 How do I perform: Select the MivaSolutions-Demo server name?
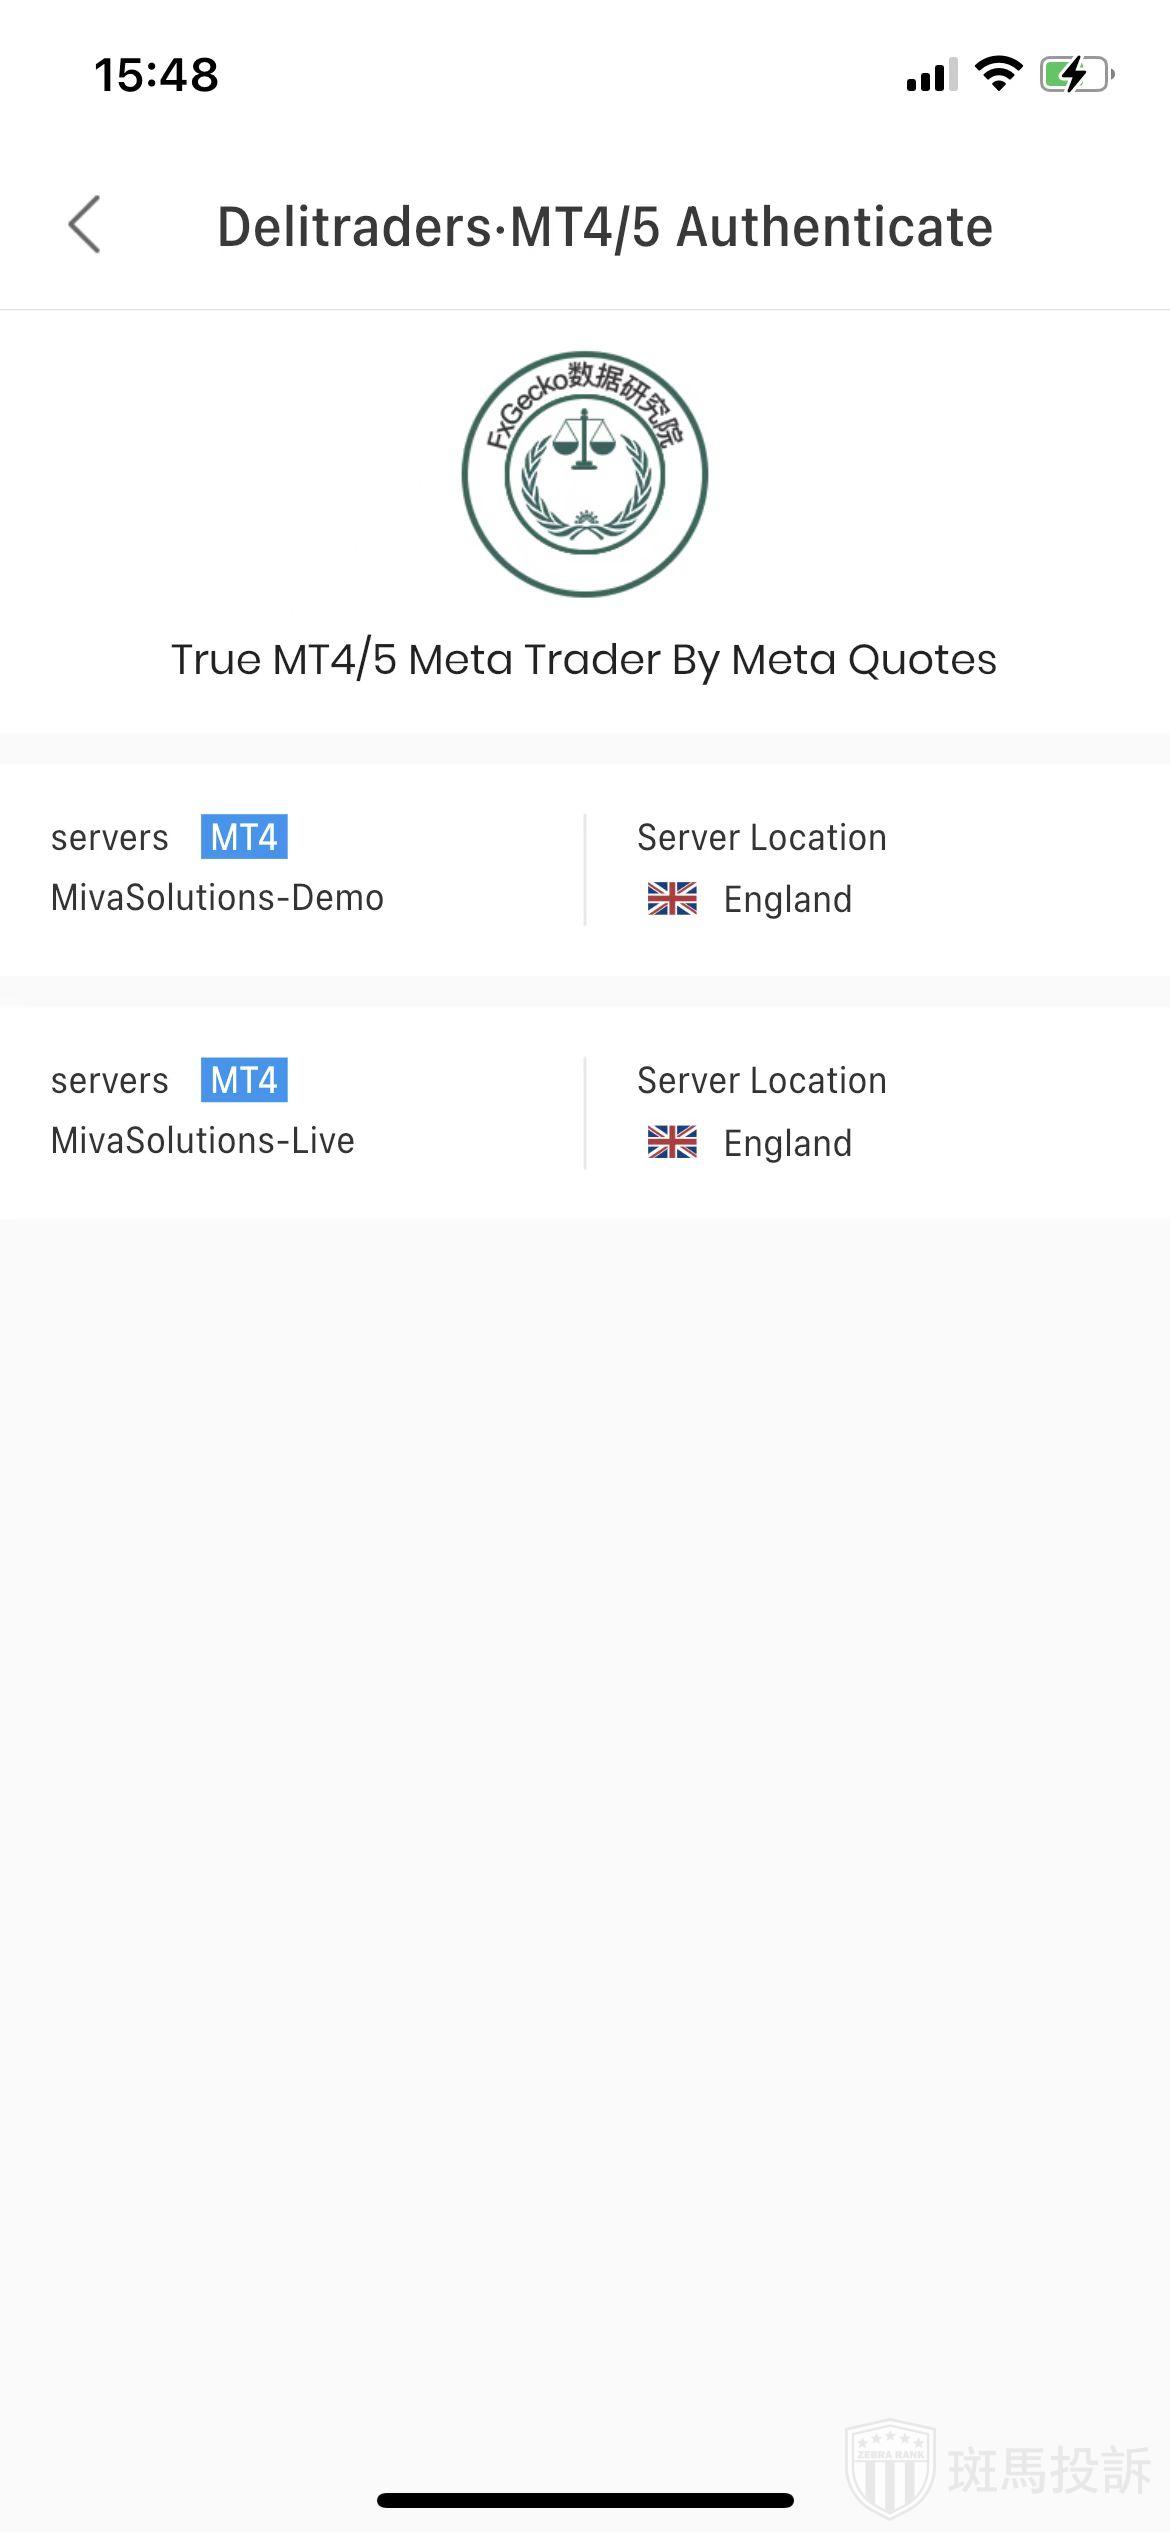point(217,898)
